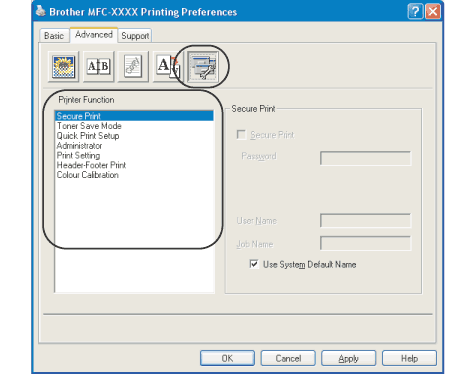Image resolution: width=472 pixels, height=374 pixels.
Task: Select the Page Setting scaling icon
Action: point(168,66)
